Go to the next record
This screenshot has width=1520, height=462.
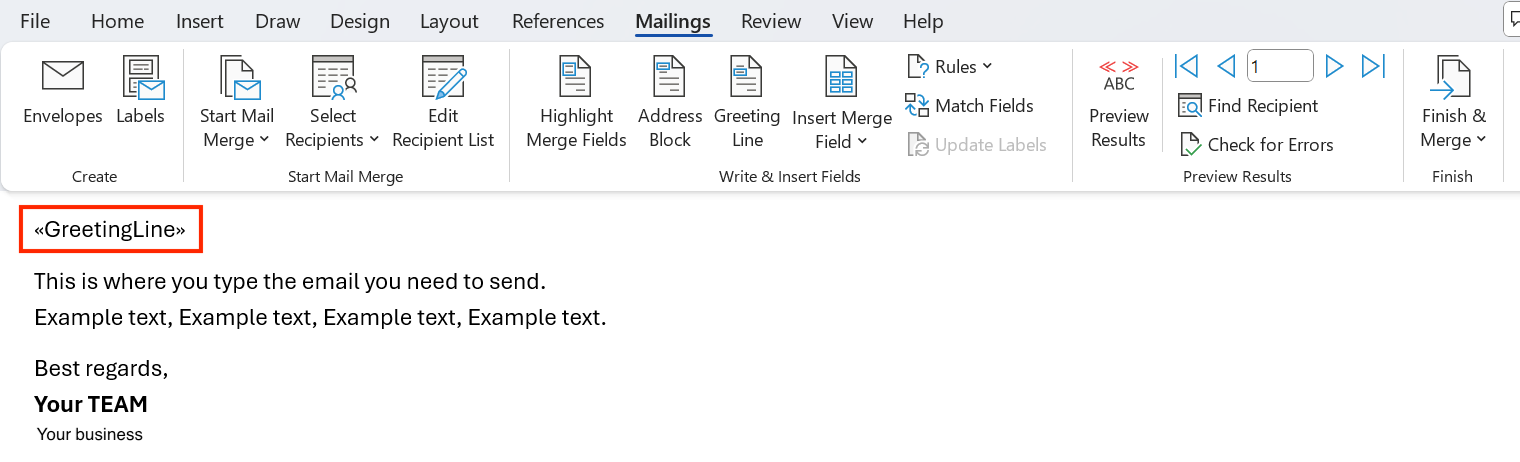coord(1334,67)
